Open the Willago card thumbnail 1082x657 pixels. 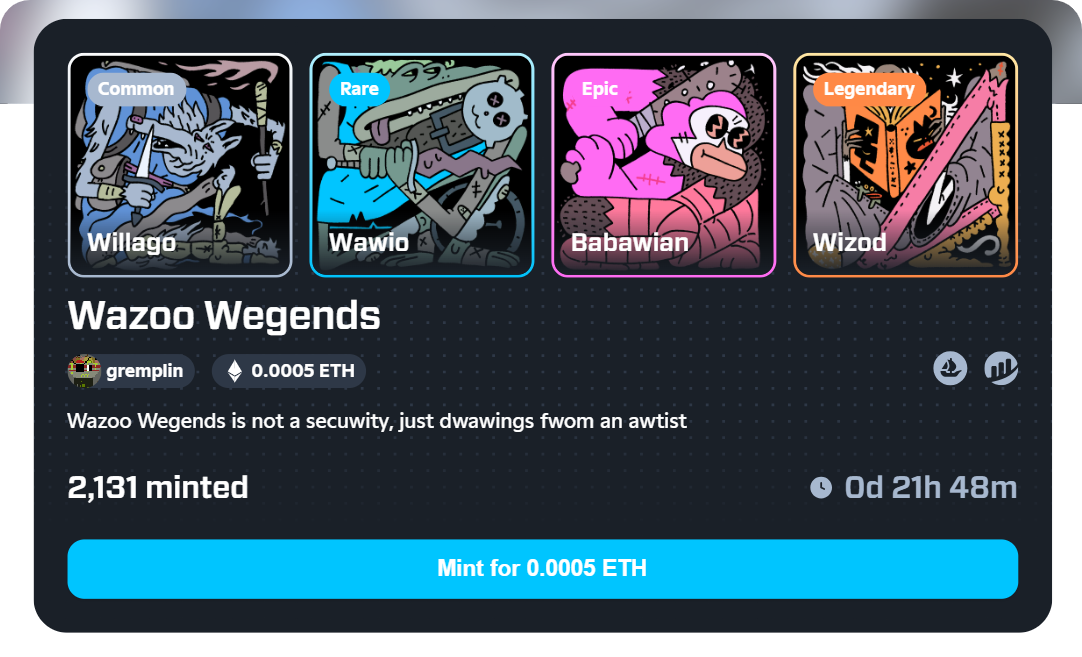tap(180, 165)
